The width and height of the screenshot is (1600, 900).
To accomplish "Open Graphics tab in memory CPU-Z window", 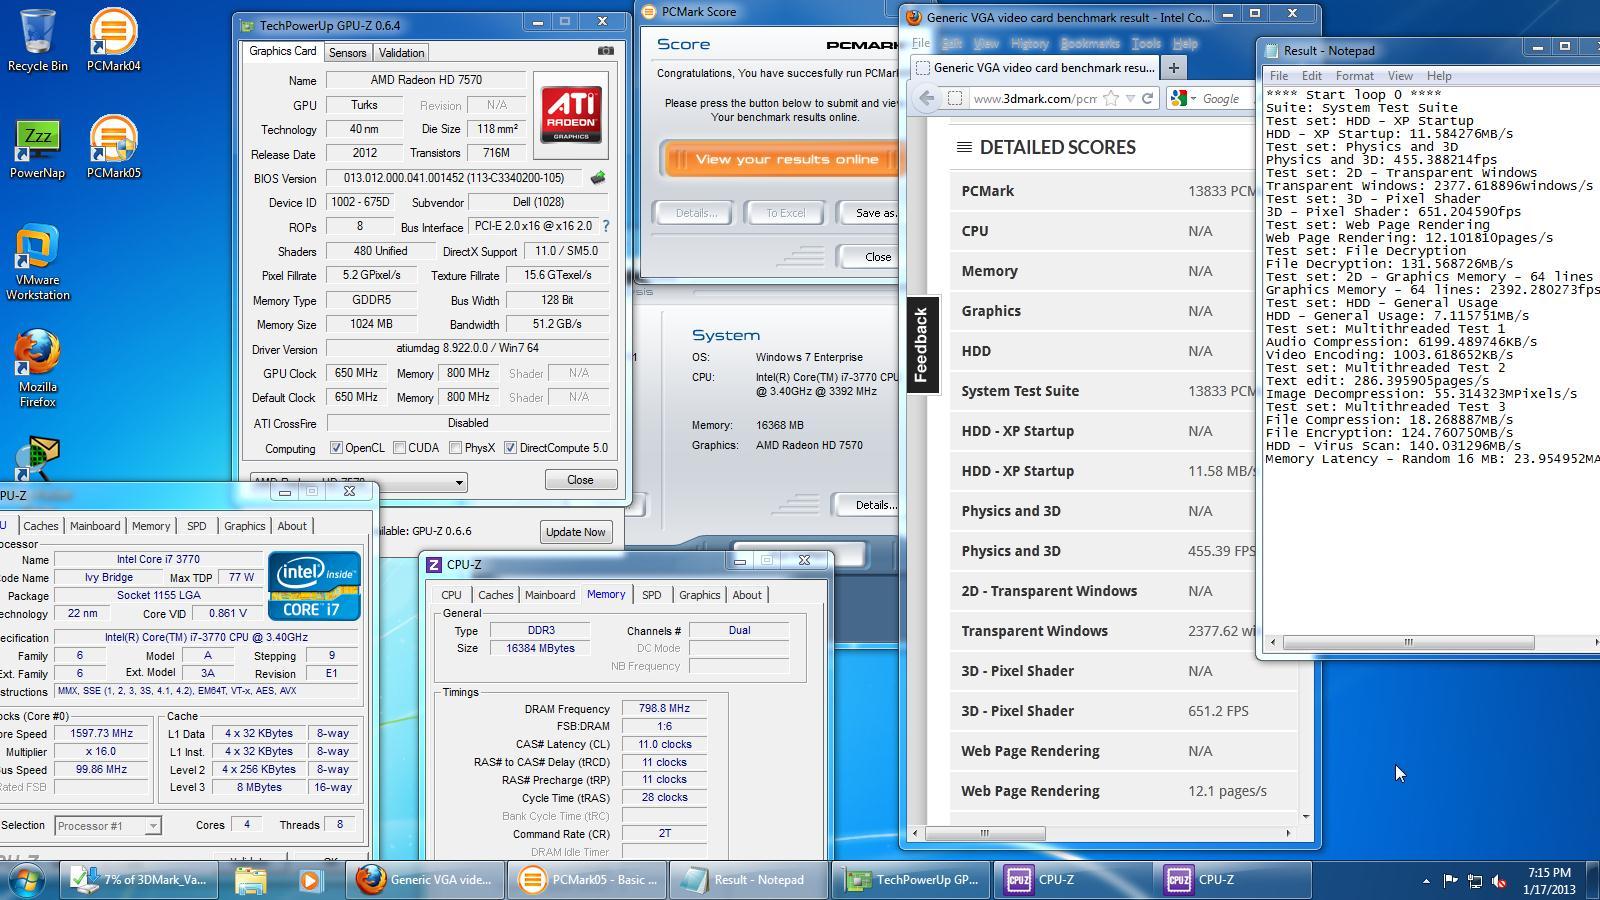I will (x=699, y=595).
